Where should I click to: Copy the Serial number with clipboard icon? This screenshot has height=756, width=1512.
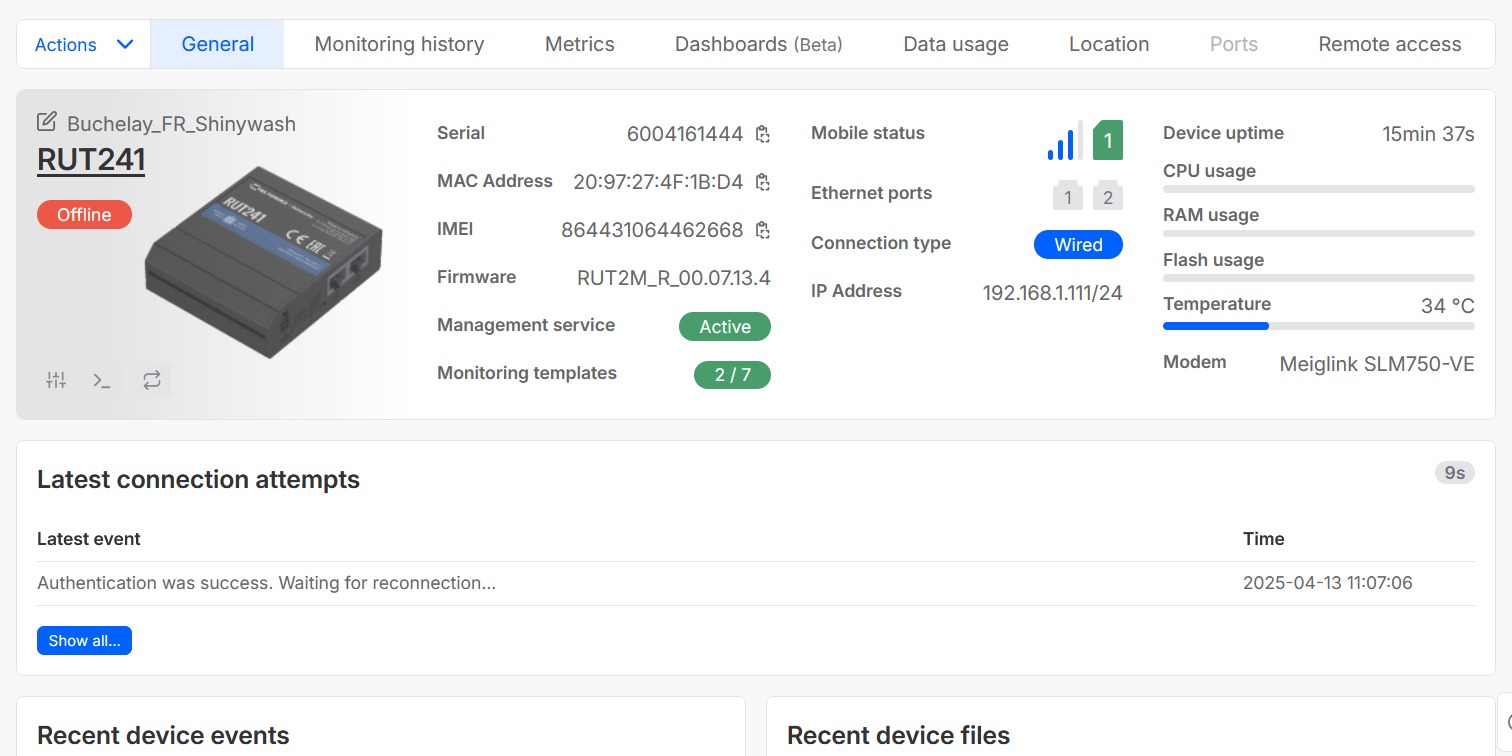763,134
